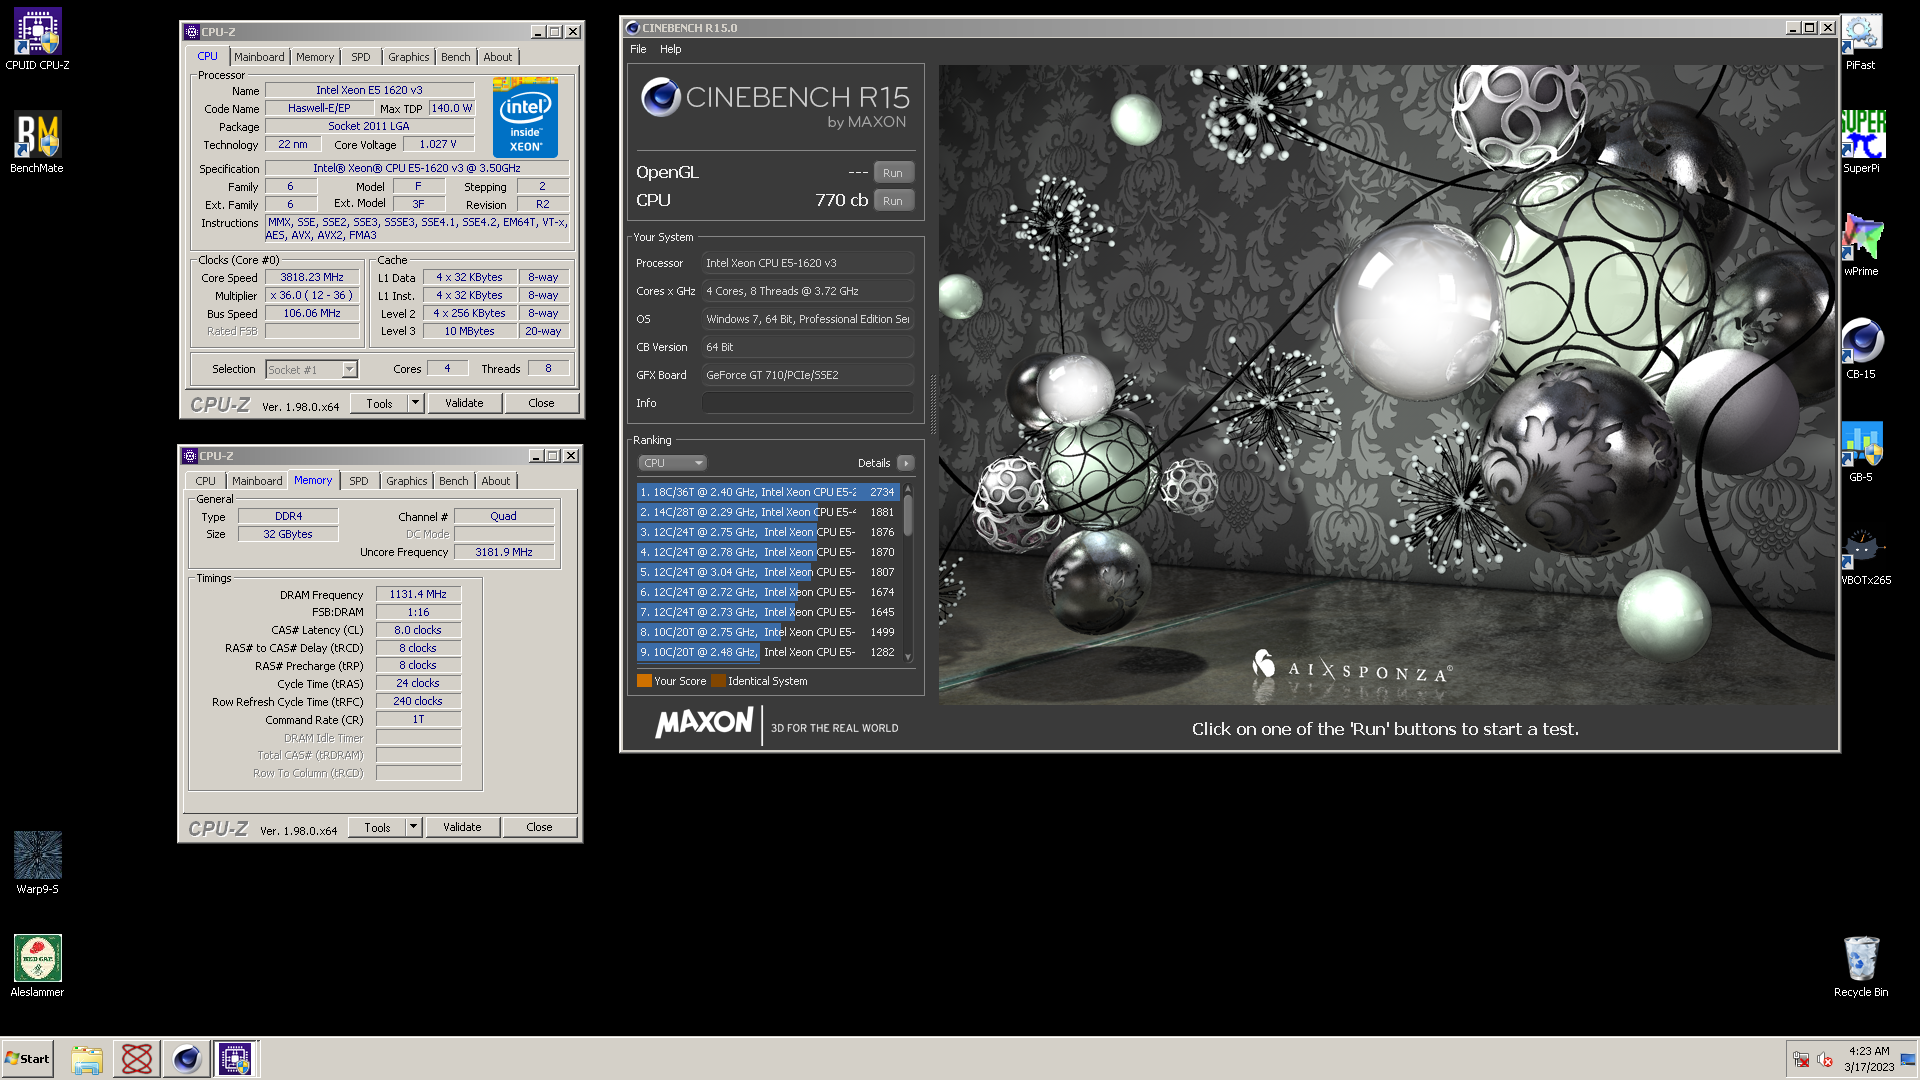Screen dimensions: 1920x1080
Task: Open Socket #1 selection dropdown
Action: coord(311,370)
